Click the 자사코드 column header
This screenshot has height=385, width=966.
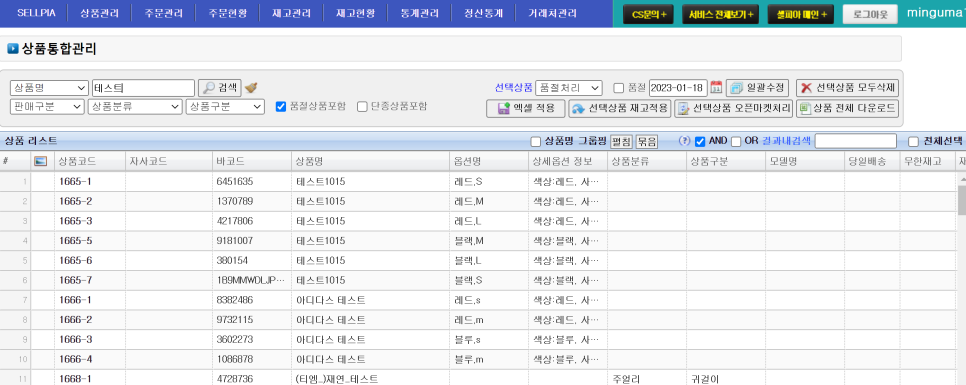point(169,161)
